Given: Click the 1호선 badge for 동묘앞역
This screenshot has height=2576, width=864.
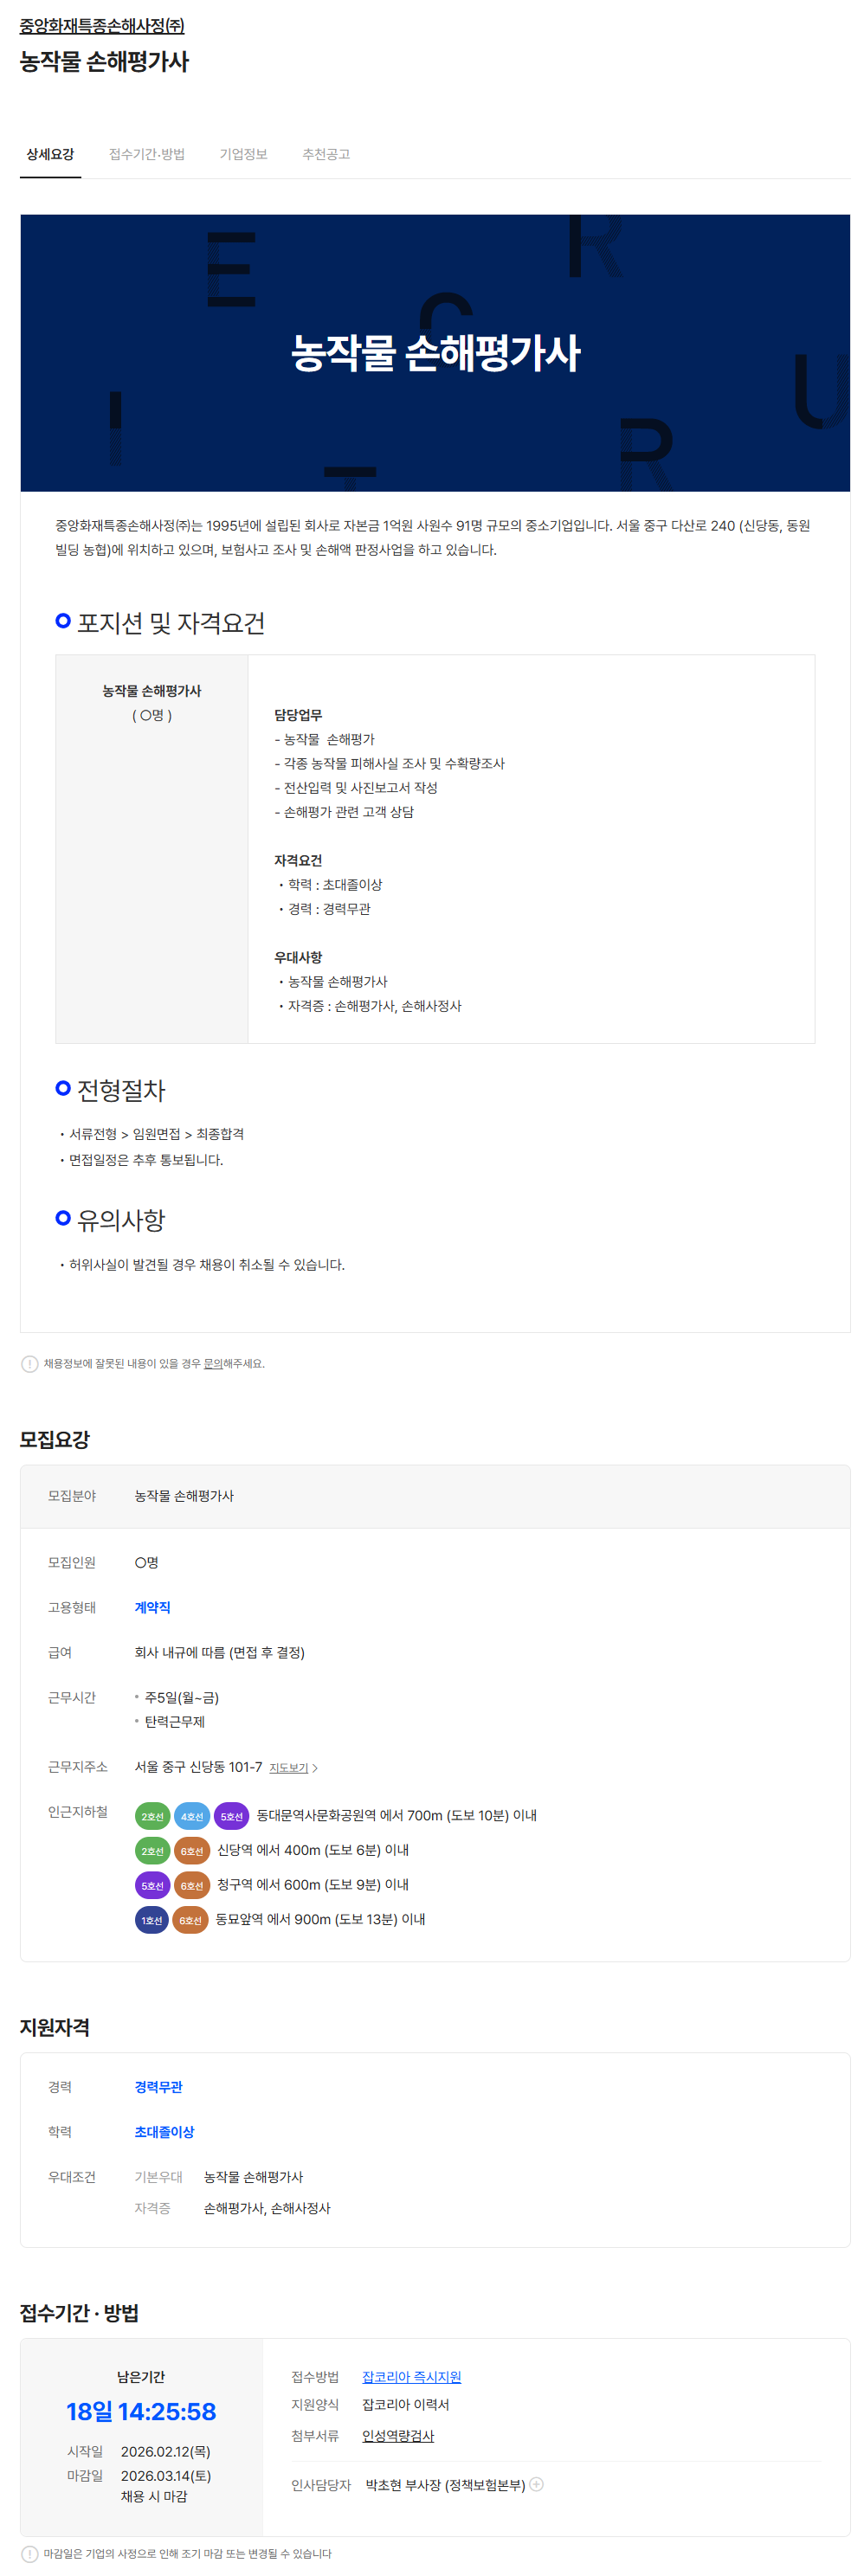Looking at the screenshot, I should (152, 1920).
